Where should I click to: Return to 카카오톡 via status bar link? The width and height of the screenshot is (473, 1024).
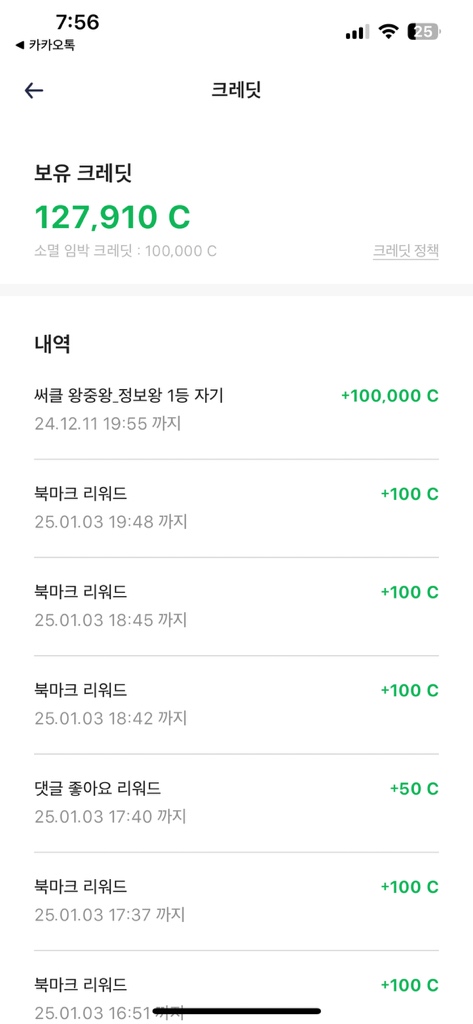click(x=45, y=45)
